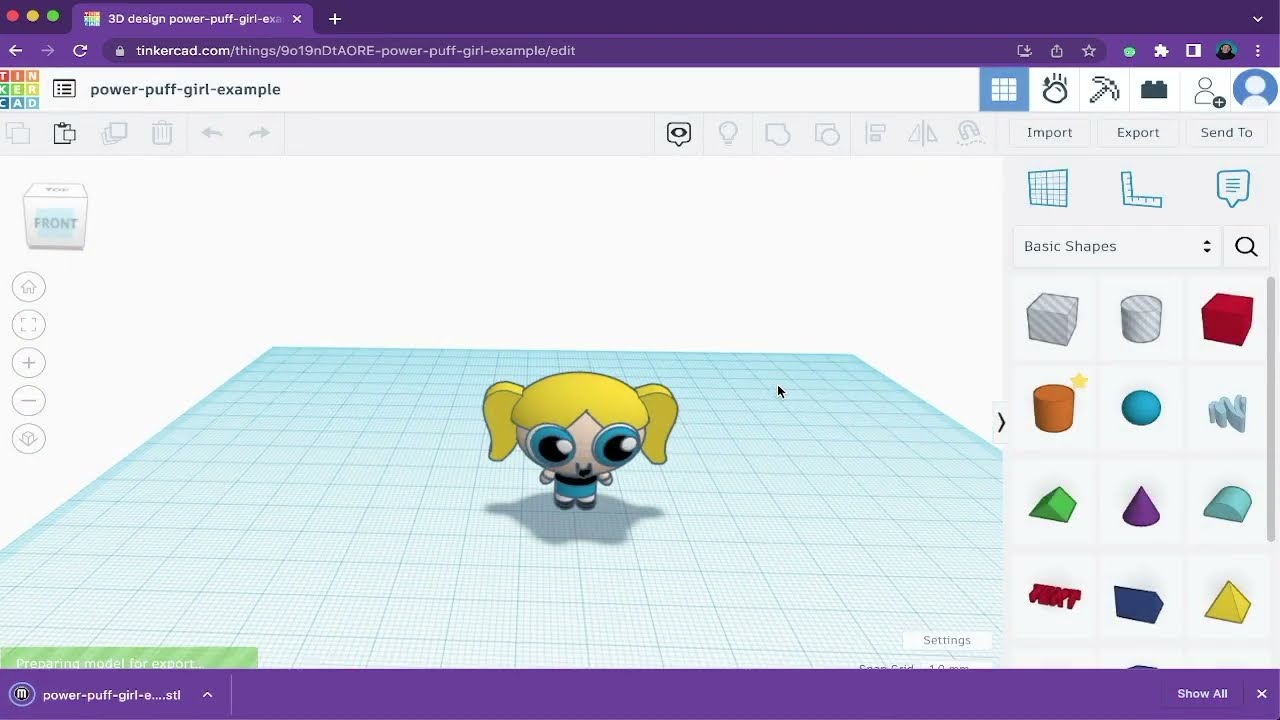Close the downloads bar
This screenshot has width=1280, height=720.
click(x=1261, y=694)
